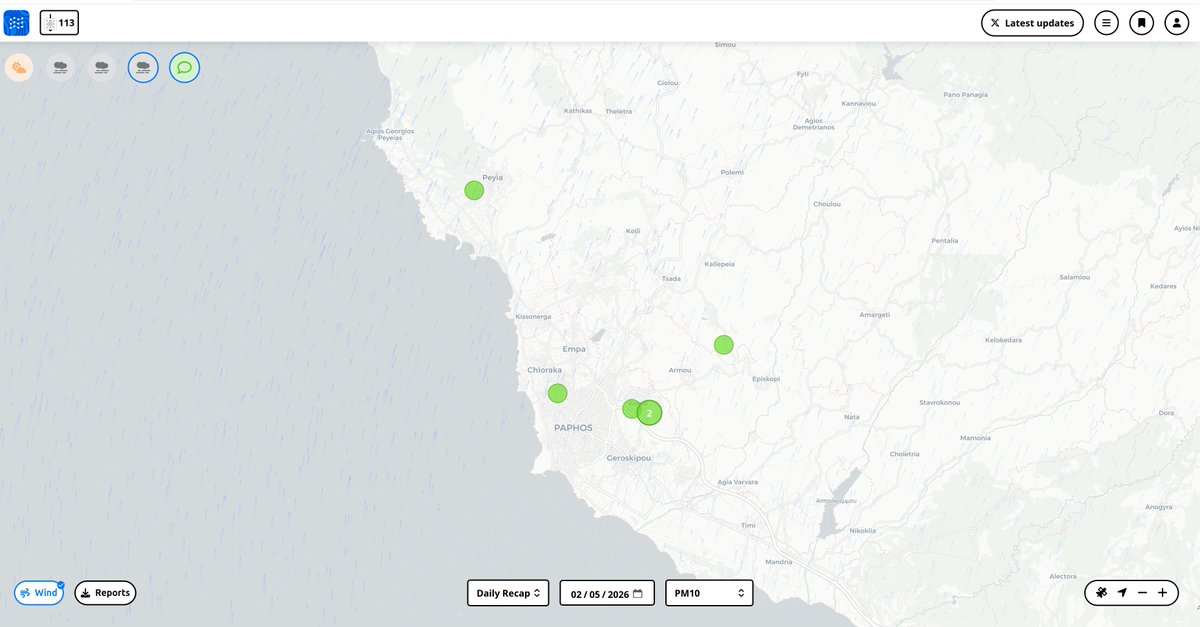
Task: Click the Timi map label
Action: [x=748, y=525]
